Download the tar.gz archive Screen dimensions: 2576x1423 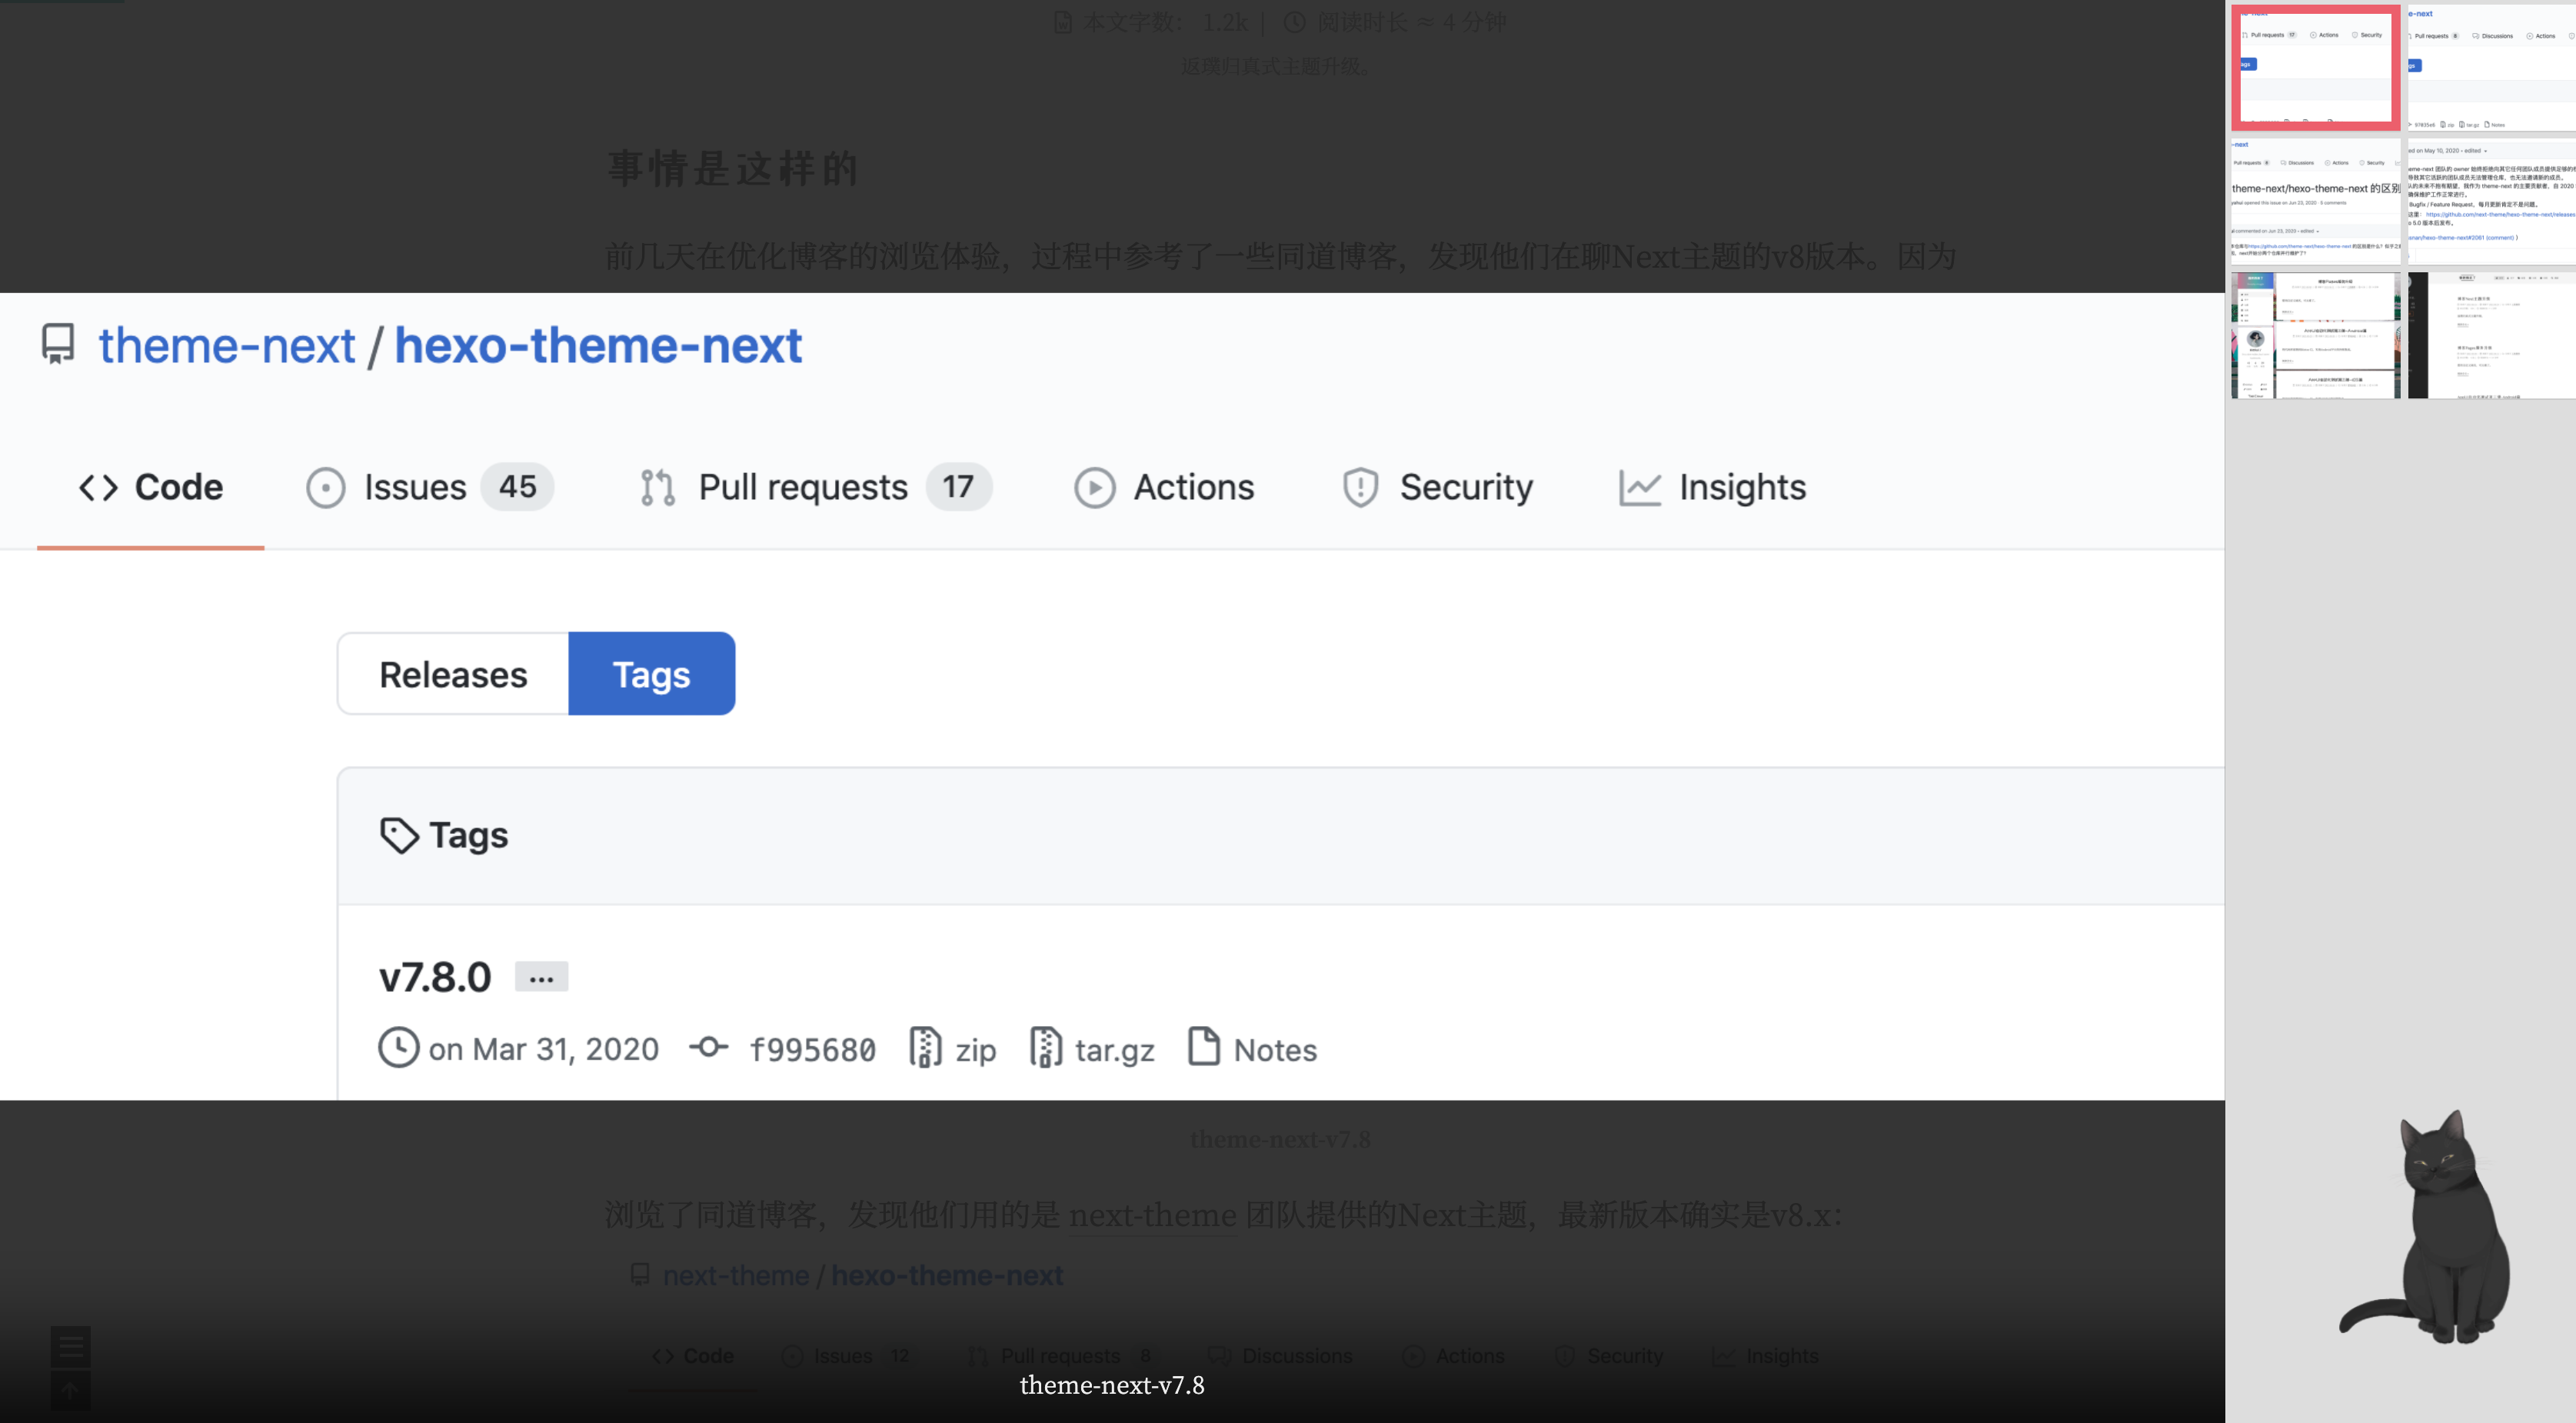click(x=1114, y=1050)
